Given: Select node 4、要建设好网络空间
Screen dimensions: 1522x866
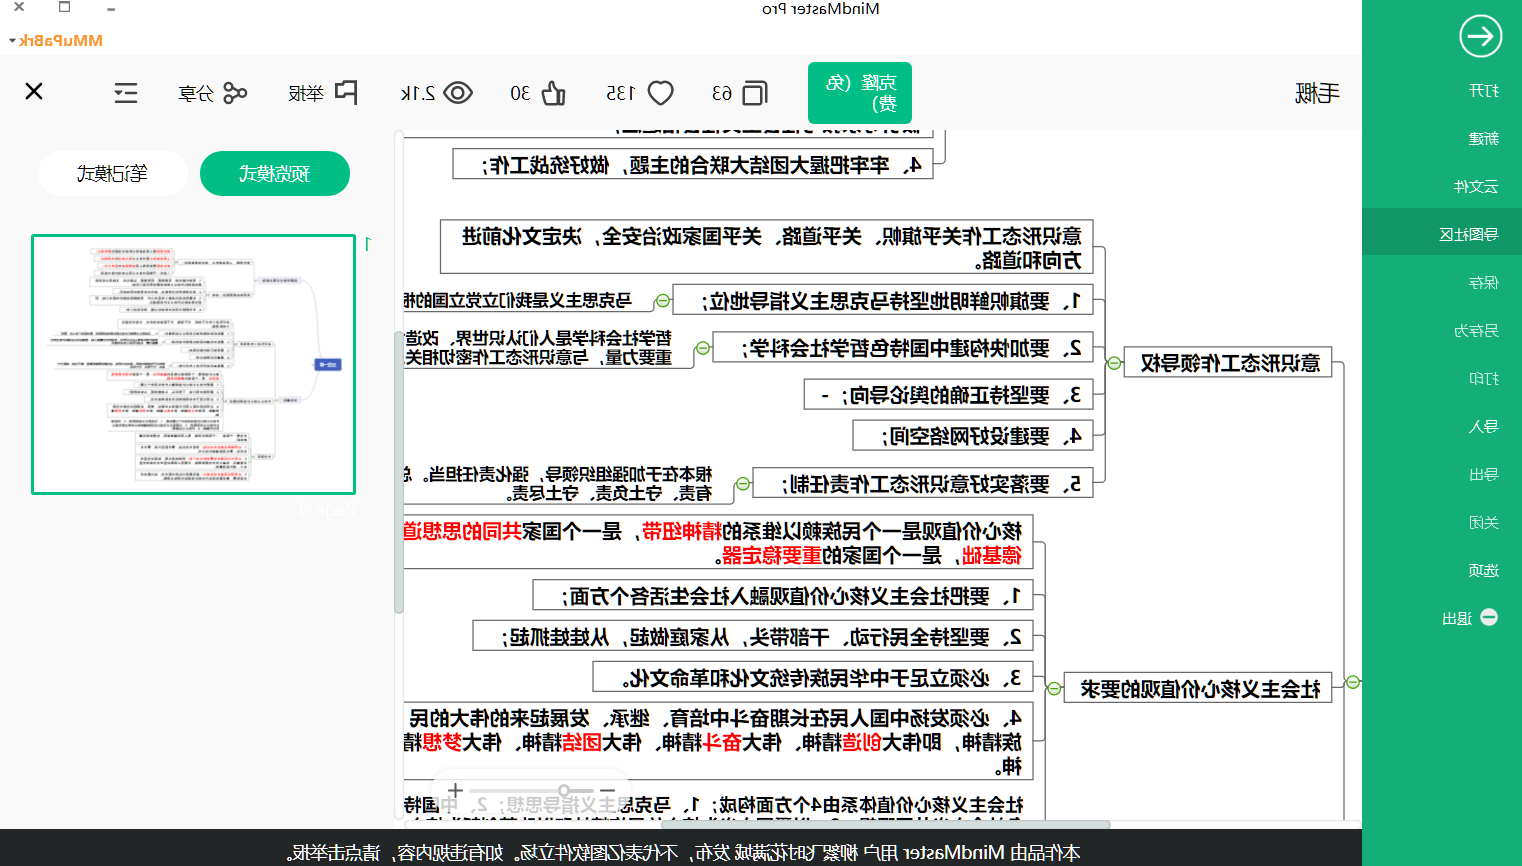Looking at the screenshot, I should tap(973, 436).
